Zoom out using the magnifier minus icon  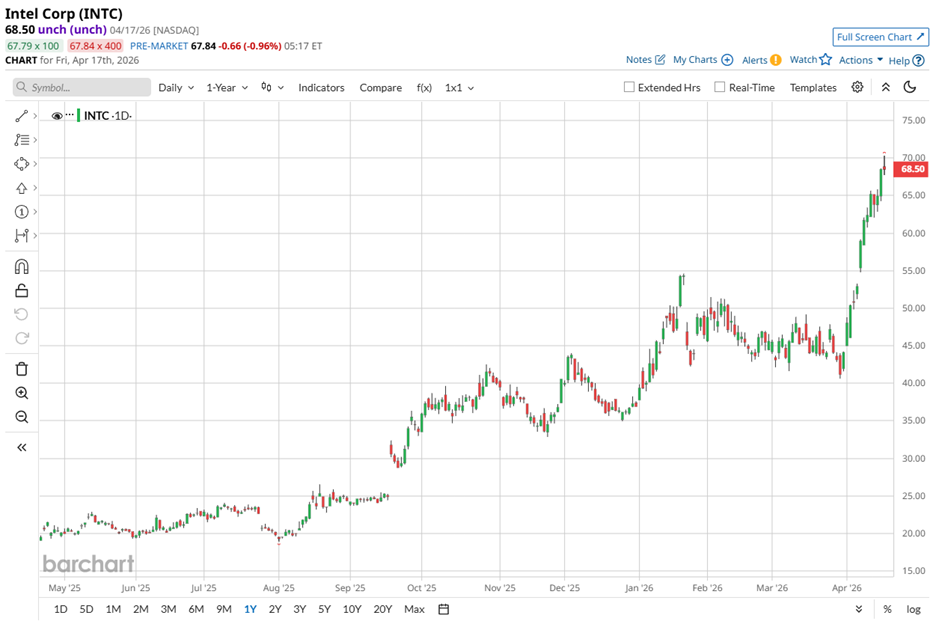tap(22, 417)
